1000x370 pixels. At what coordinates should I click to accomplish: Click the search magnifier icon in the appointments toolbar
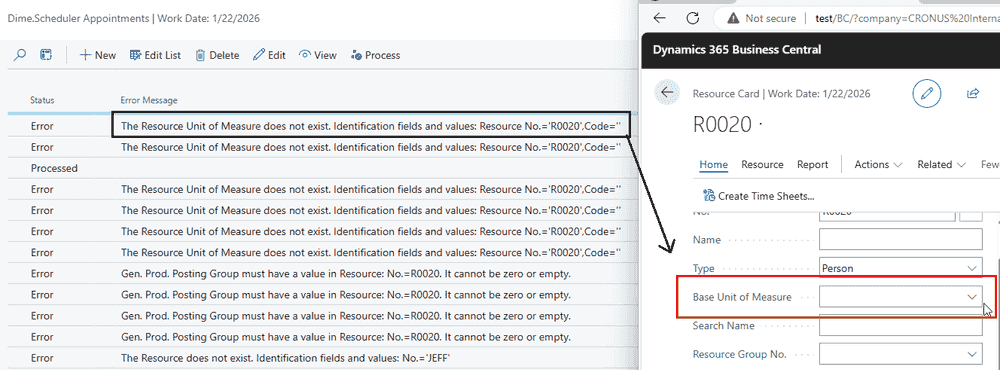(x=20, y=55)
